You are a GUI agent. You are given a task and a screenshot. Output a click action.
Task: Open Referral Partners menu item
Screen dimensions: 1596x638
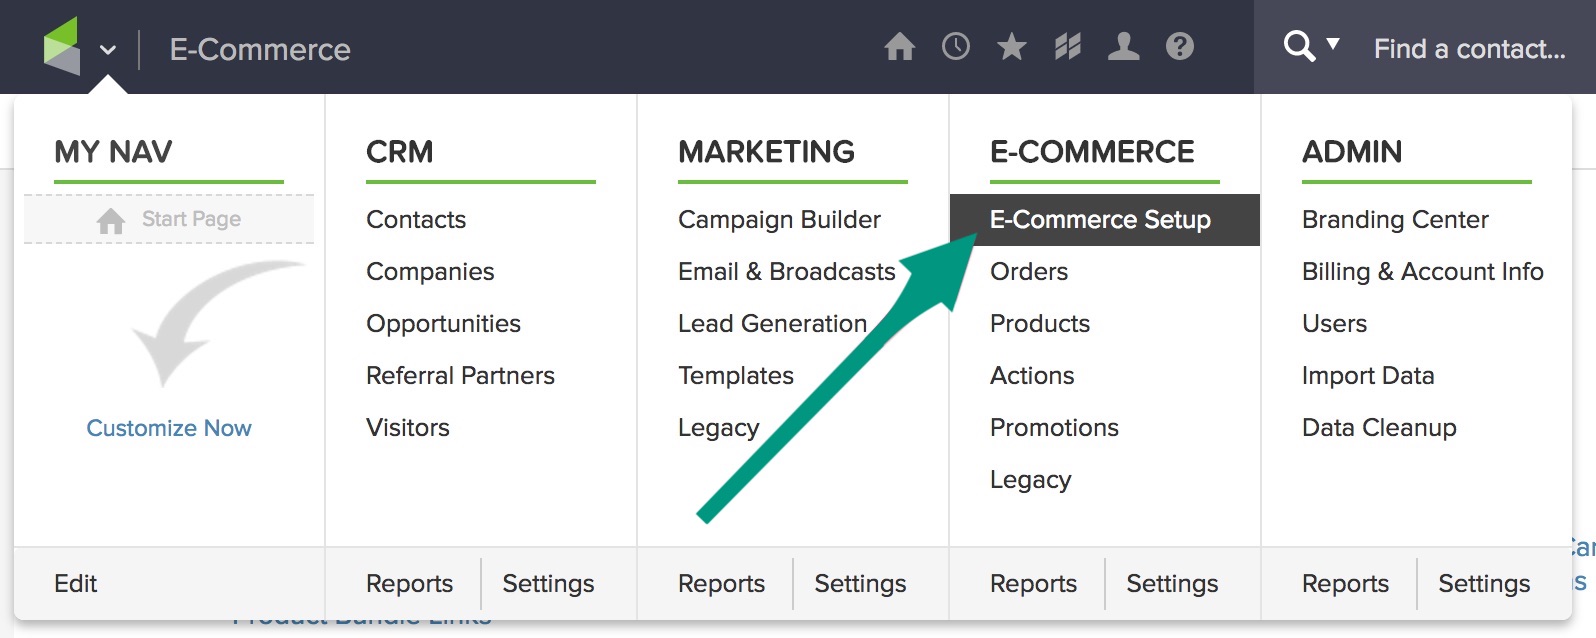(x=460, y=375)
